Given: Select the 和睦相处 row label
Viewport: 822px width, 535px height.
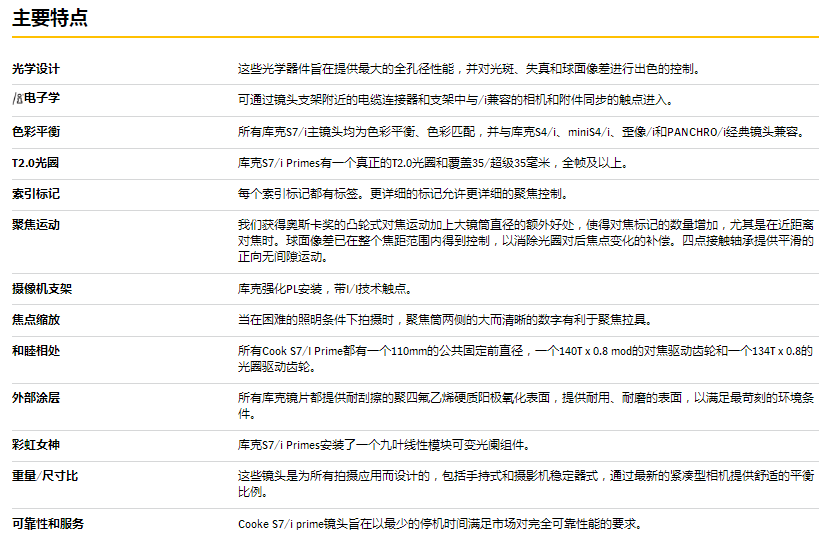Looking at the screenshot, I should coord(36,351).
